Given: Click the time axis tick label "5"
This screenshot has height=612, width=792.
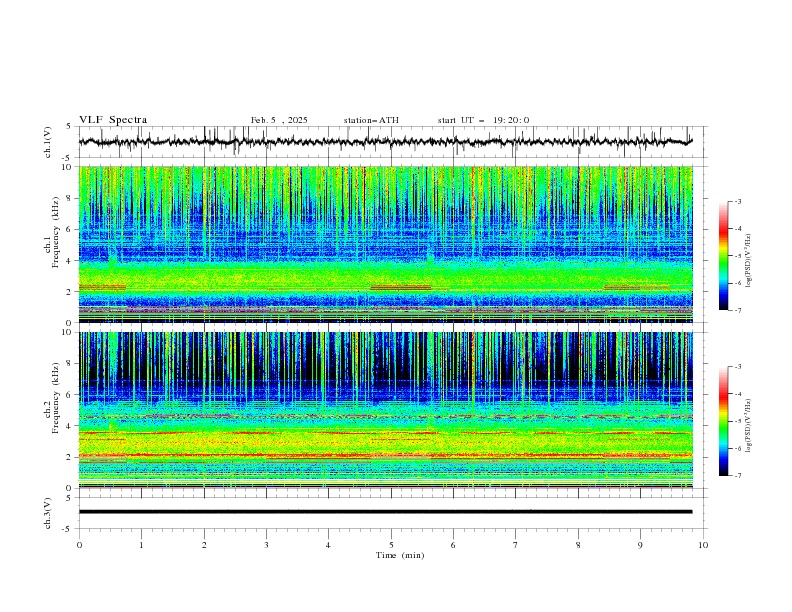Looking at the screenshot, I should (391, 545).
